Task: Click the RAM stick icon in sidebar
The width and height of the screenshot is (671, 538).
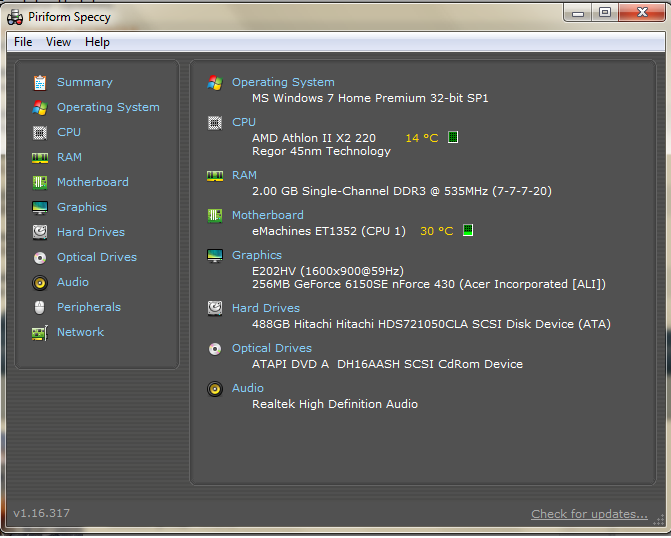Action: [x=40, y=158]
